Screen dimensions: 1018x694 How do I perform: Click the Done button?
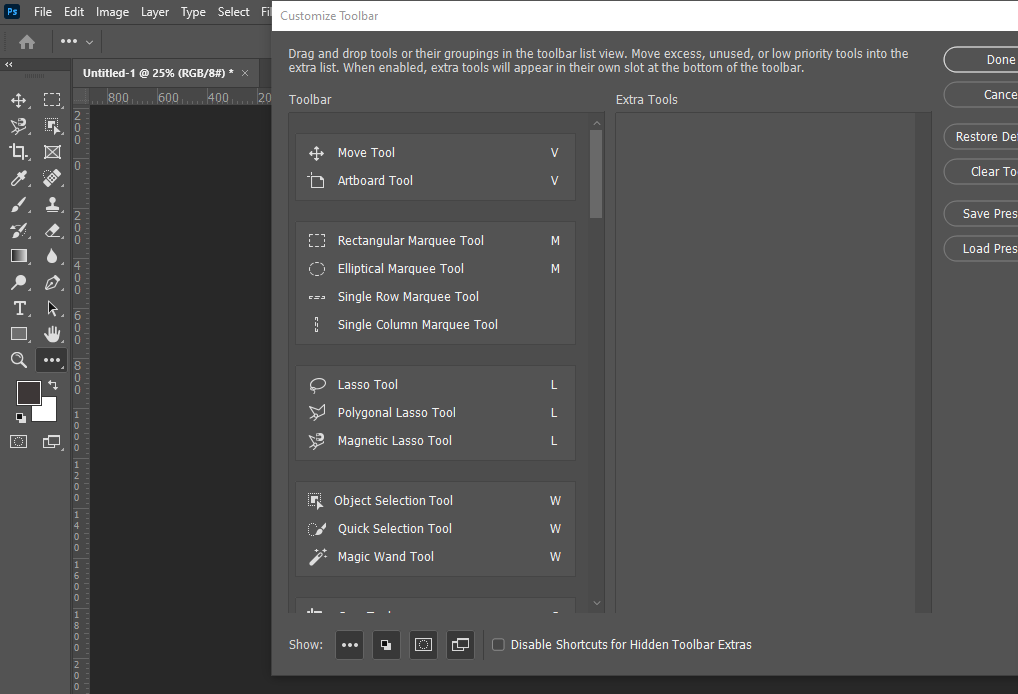(x=981, y=60)
